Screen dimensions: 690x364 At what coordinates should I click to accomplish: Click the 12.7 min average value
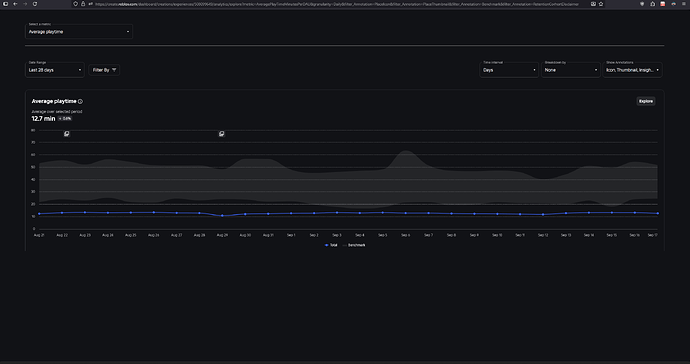point(43,119)
